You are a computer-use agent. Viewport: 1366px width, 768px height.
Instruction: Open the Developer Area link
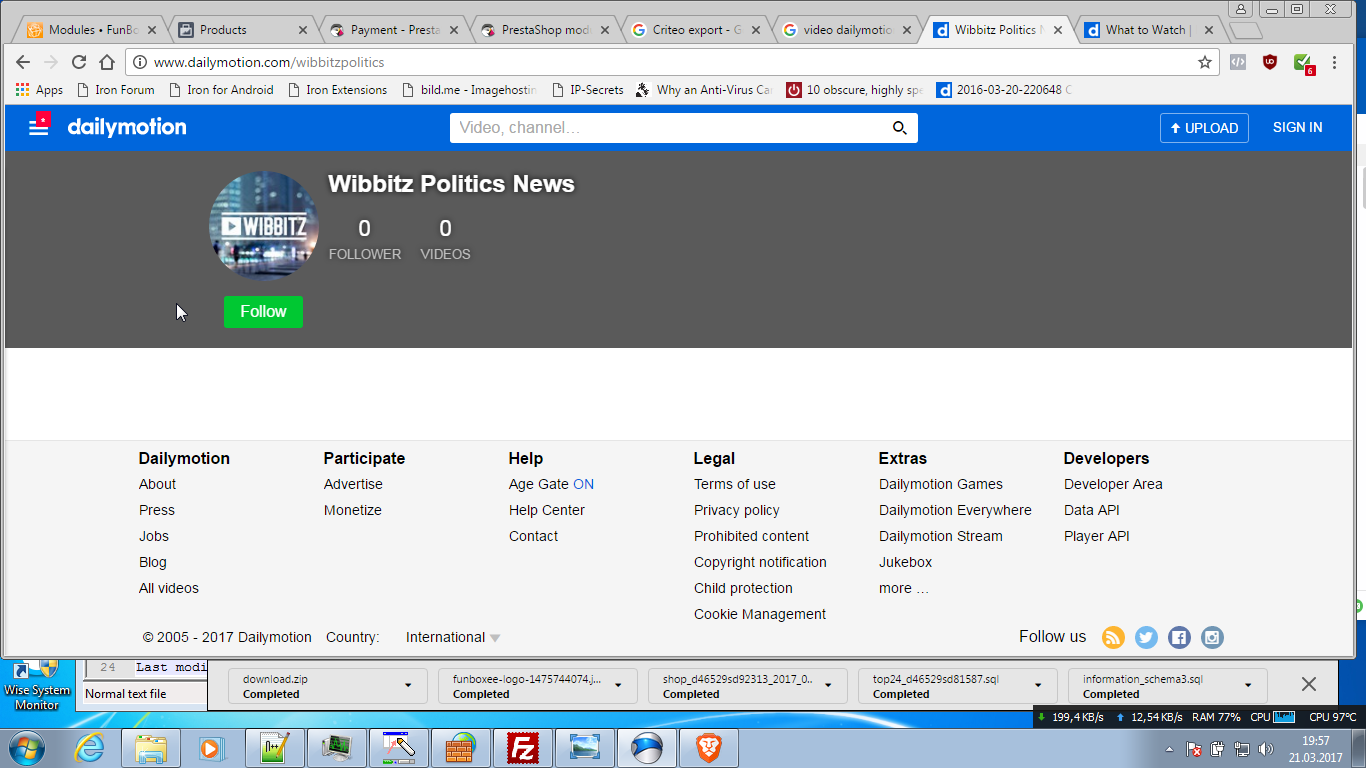coord(1113,484)
